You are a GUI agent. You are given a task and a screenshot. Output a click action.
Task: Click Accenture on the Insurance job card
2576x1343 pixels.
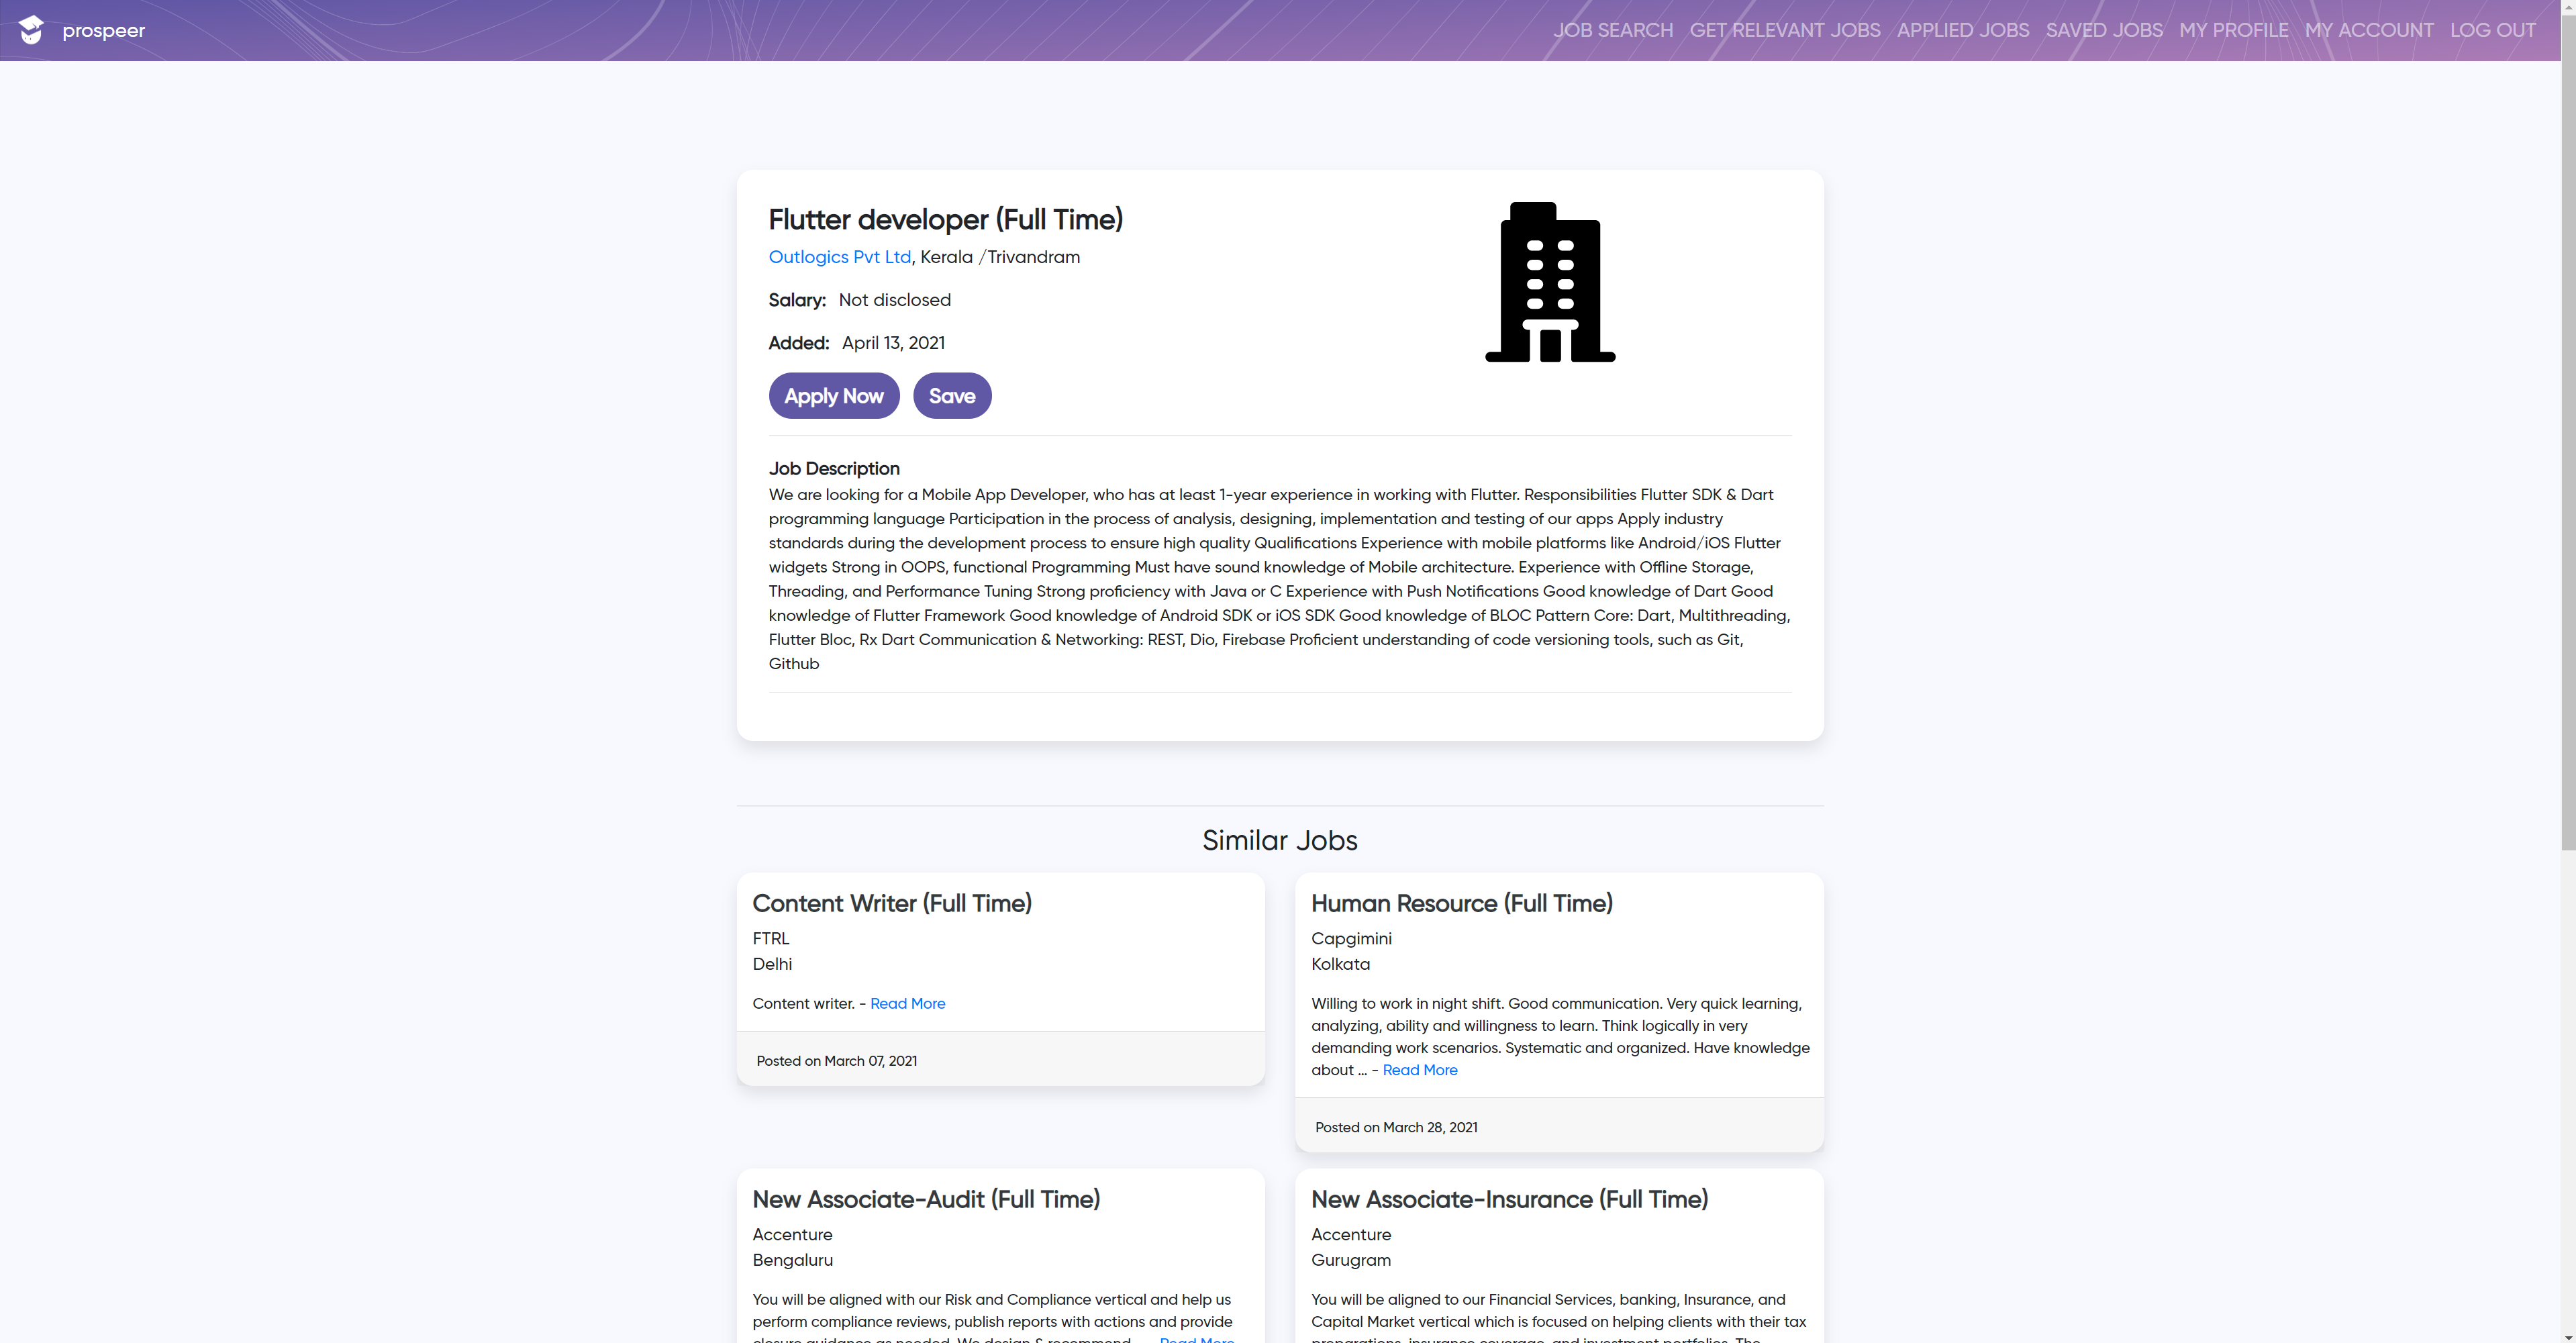click(x=1351, y=1234)
